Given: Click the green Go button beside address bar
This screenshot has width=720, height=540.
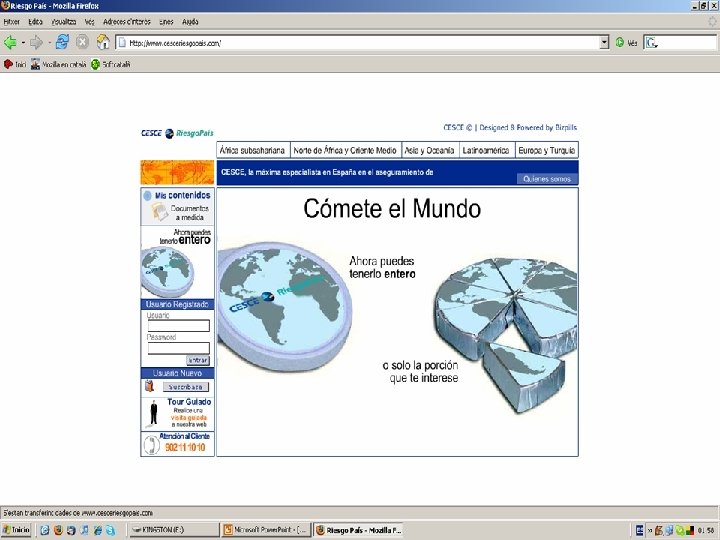Looking at the screenshot, I should [620, 43].
